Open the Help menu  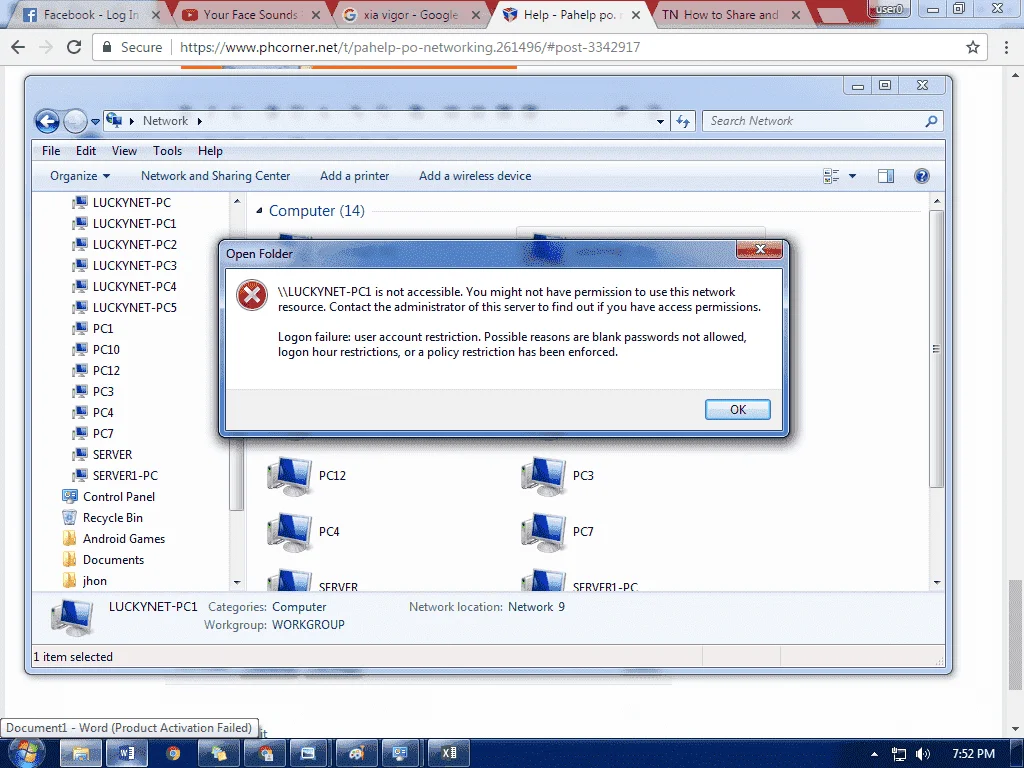point(210,151)
